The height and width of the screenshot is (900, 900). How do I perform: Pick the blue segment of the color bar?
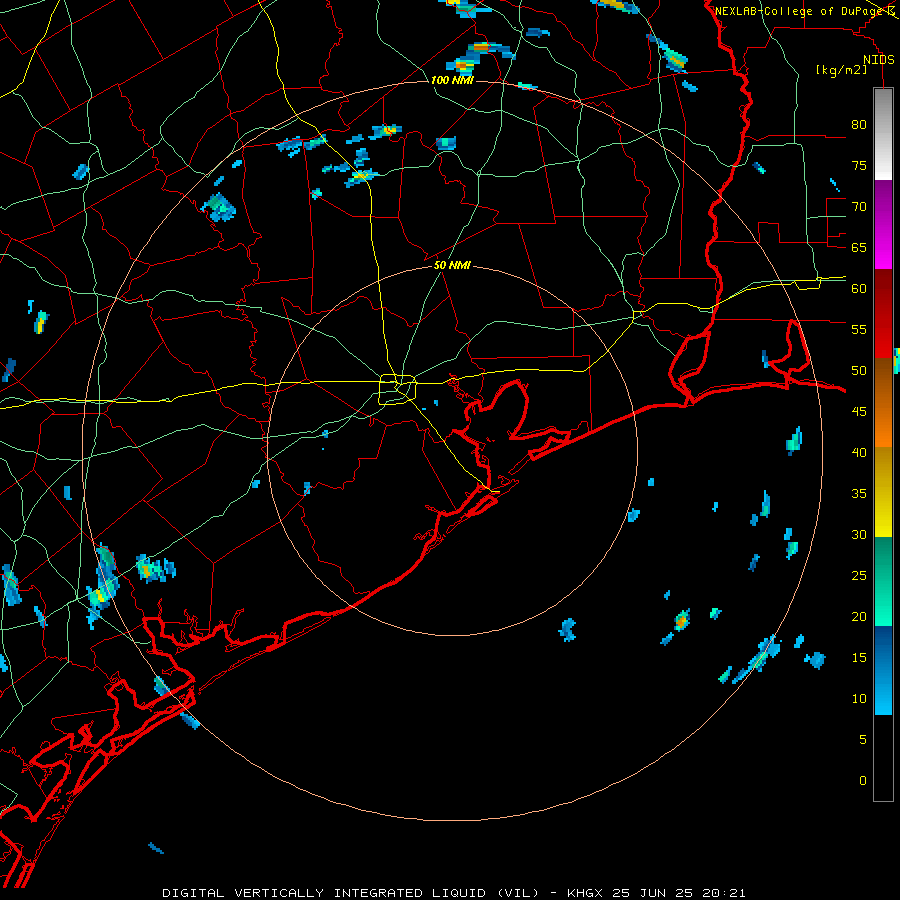[883, 670]
